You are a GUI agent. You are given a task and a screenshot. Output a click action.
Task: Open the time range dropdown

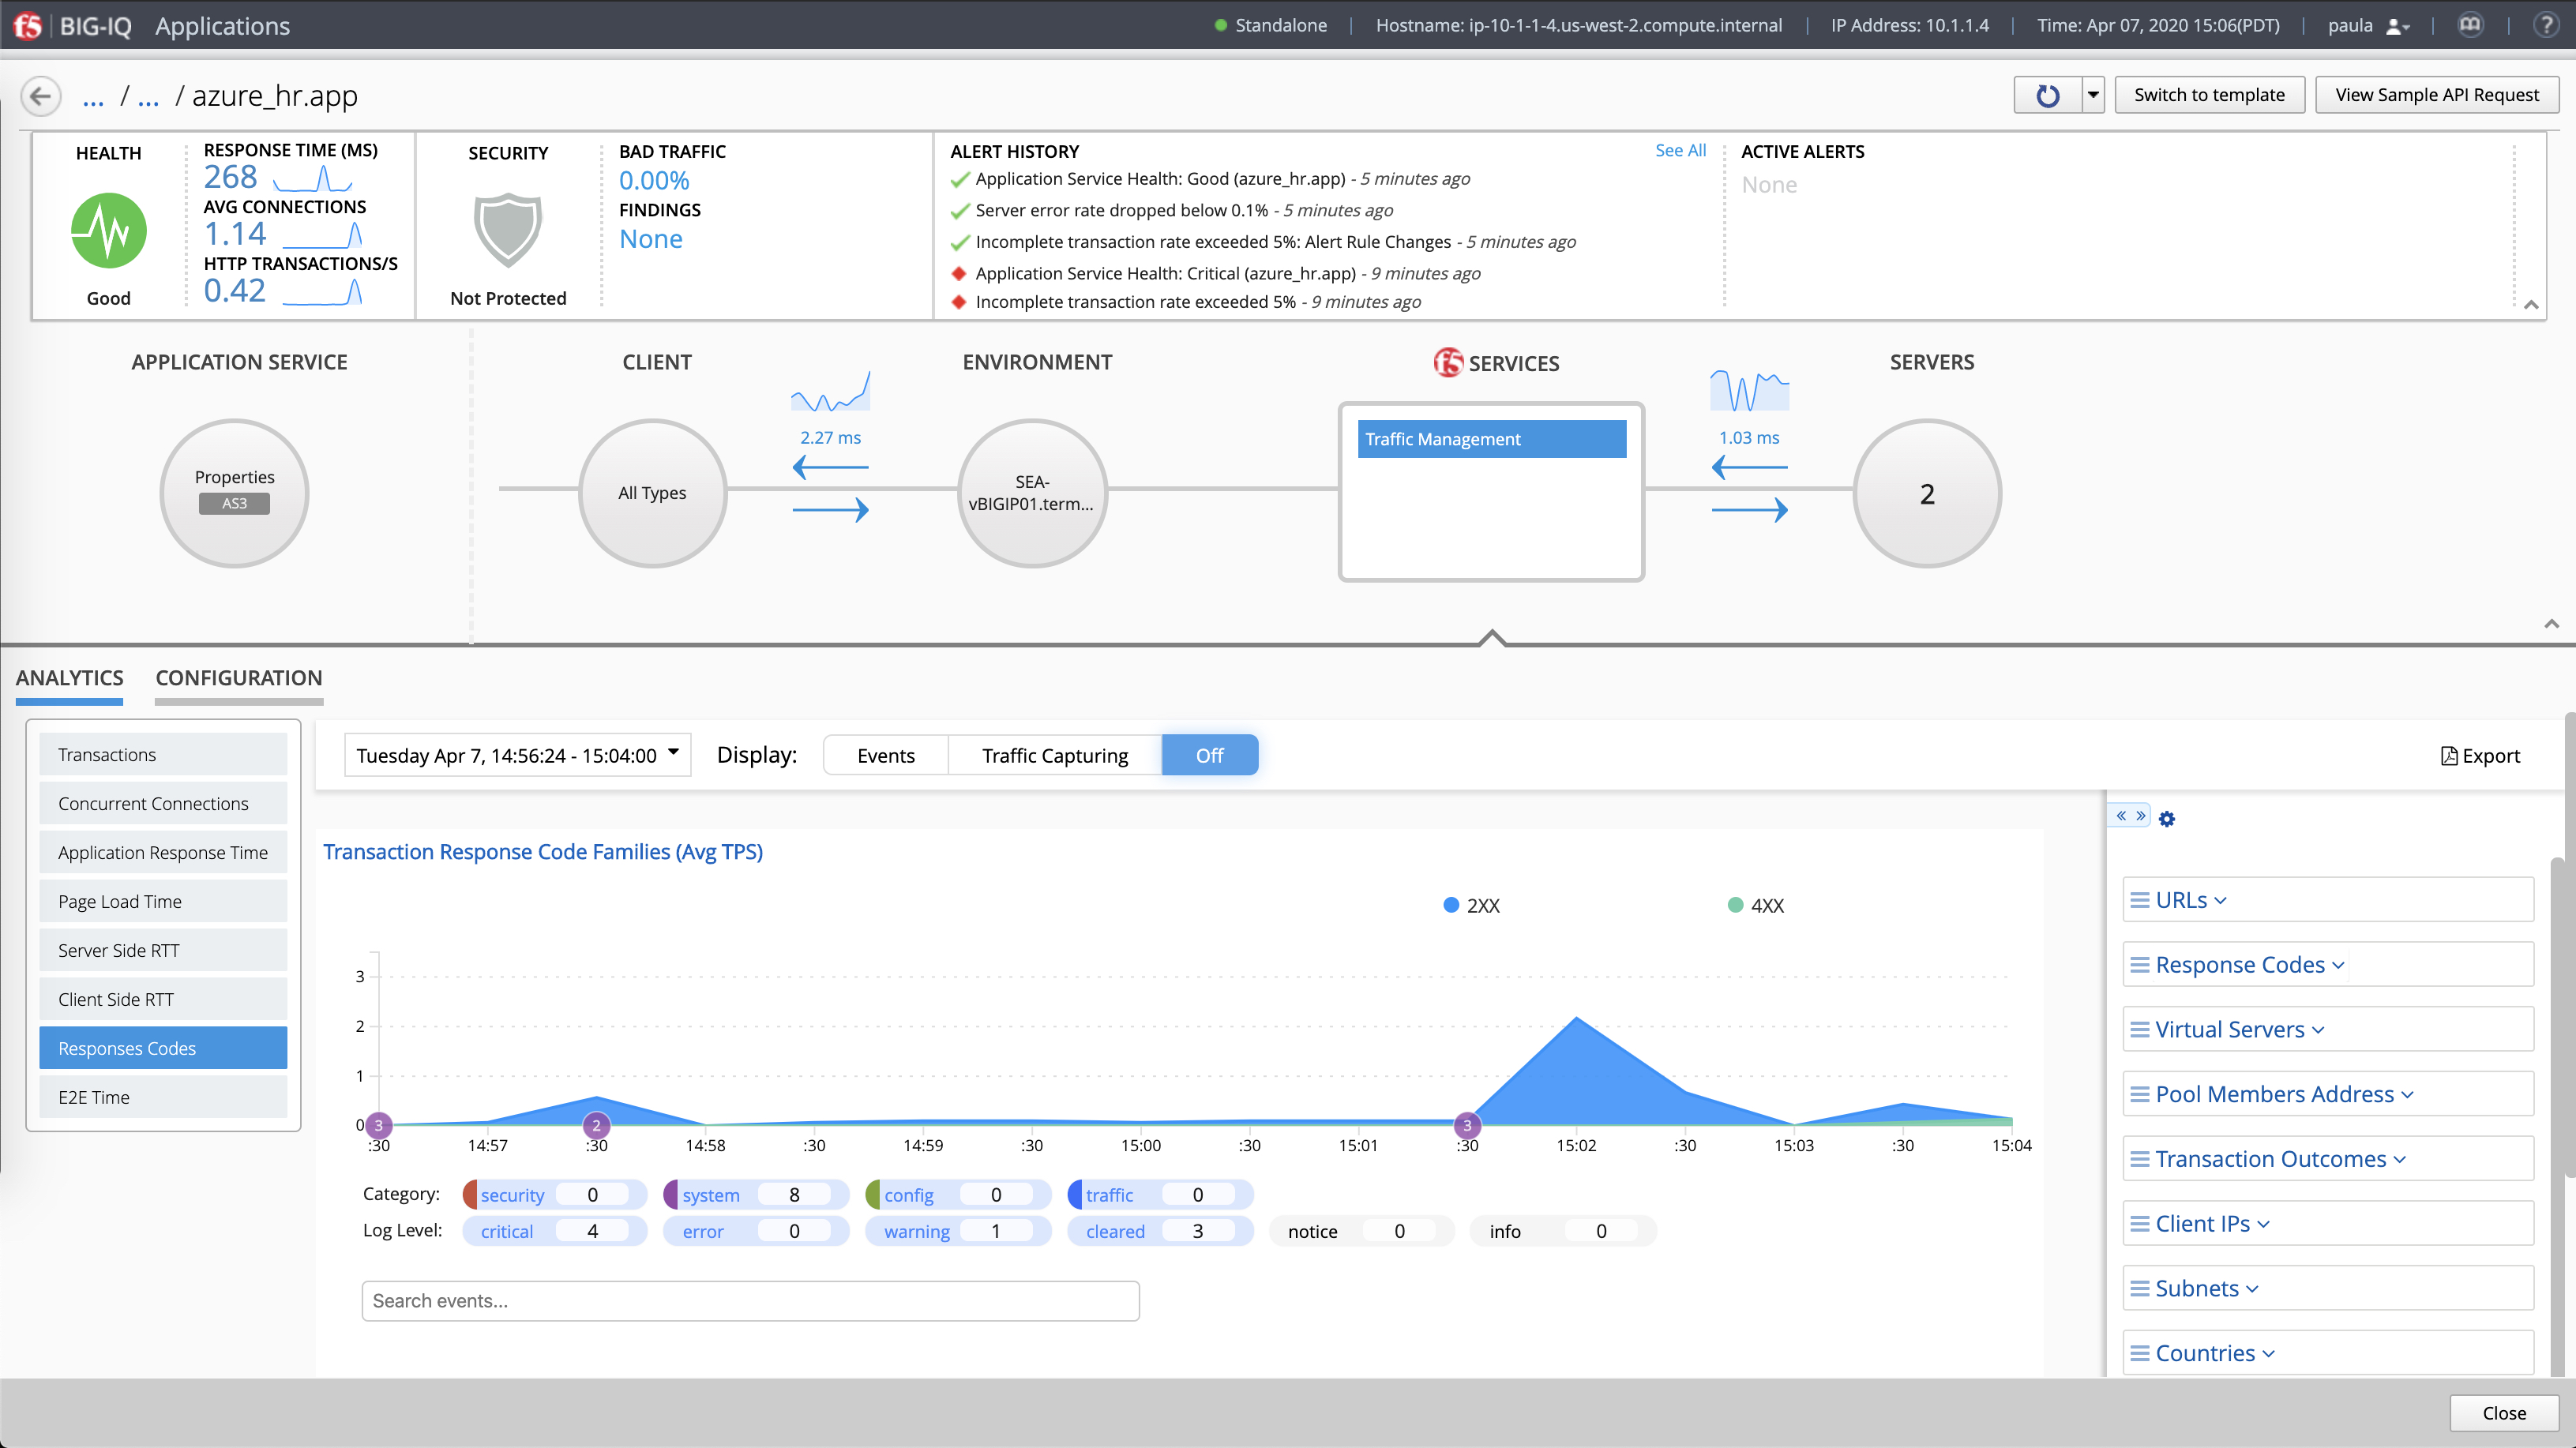517,755
